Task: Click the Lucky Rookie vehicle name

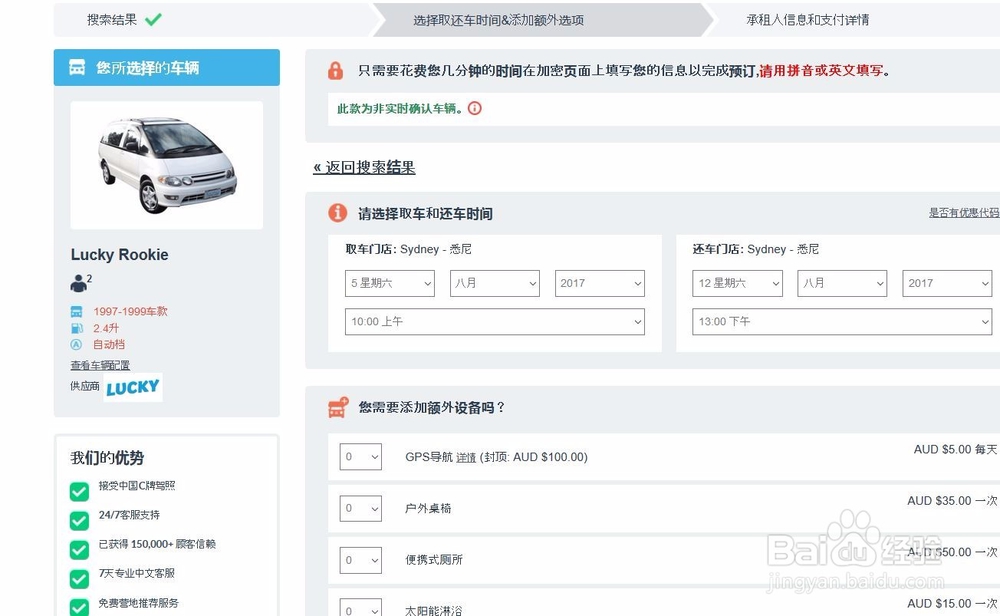Action: 119,254
